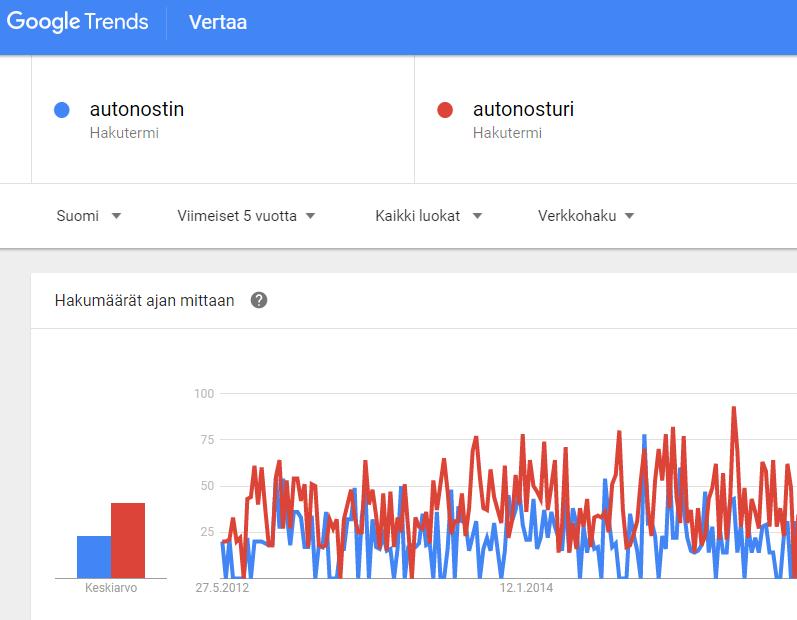Image resolution: width=797 pixels, height=620 pixels.
Task: Click the blue average bar for autonostin
Action: [x=94, y=557]
